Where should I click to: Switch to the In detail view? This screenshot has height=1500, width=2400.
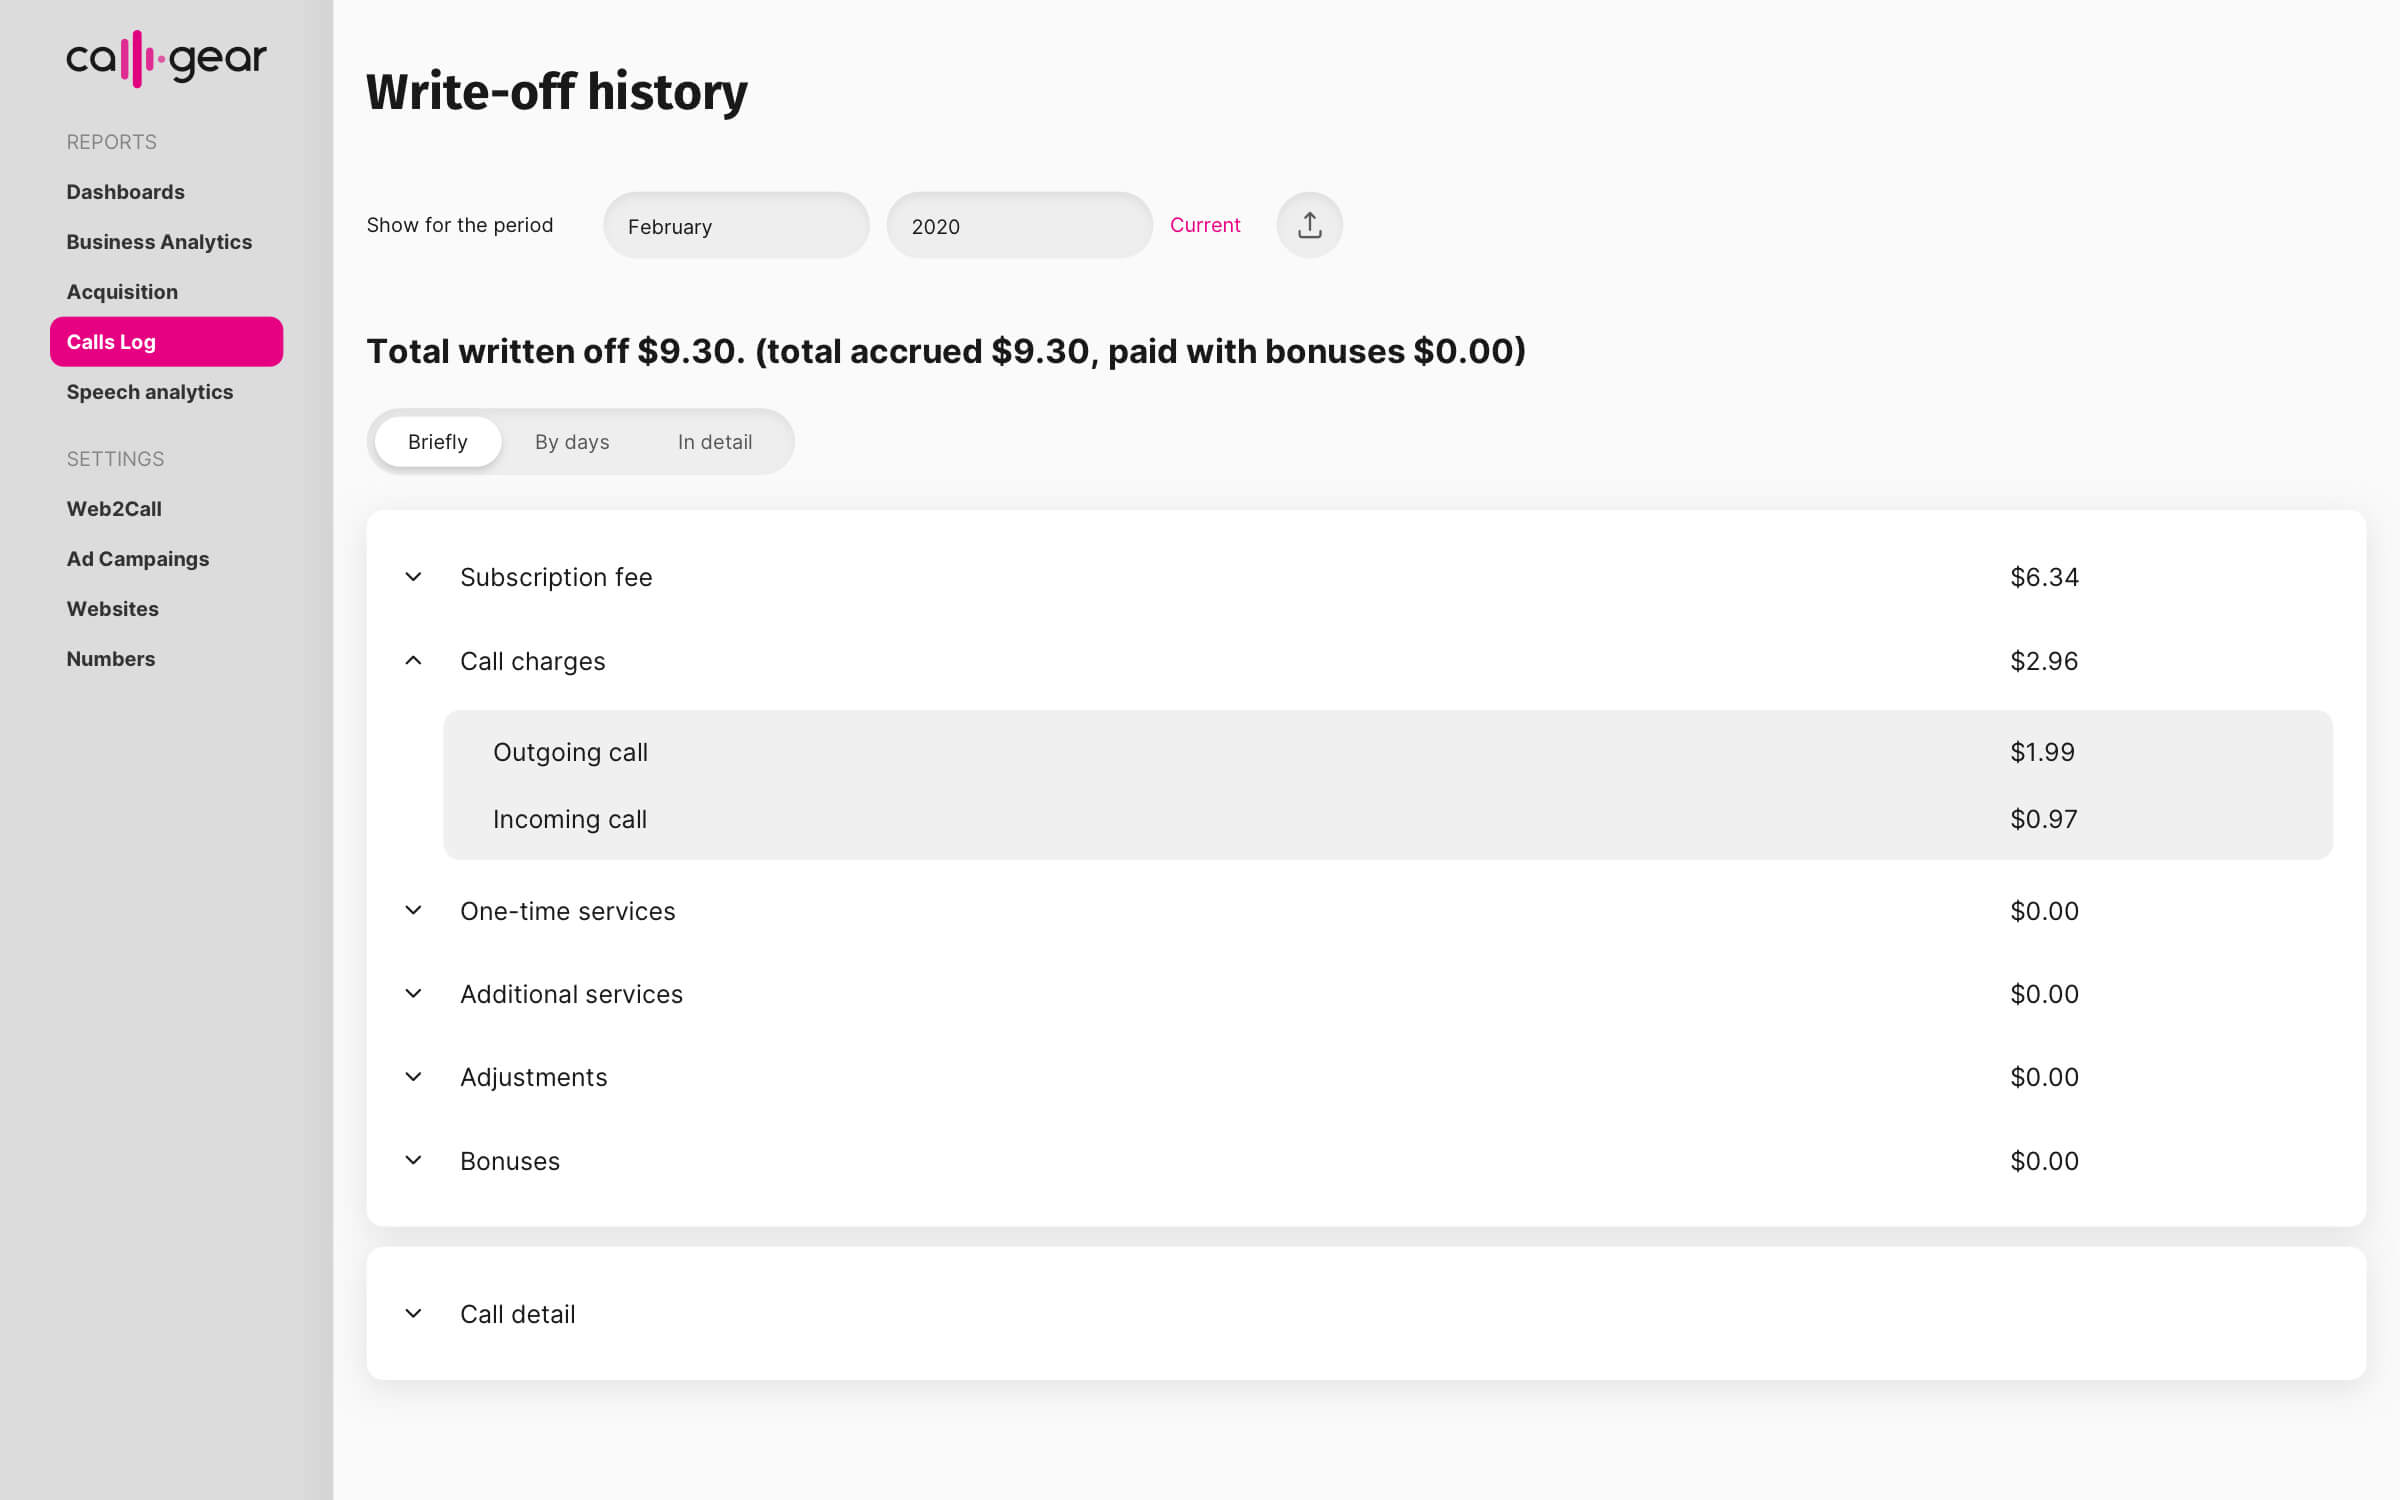(714, 442)
